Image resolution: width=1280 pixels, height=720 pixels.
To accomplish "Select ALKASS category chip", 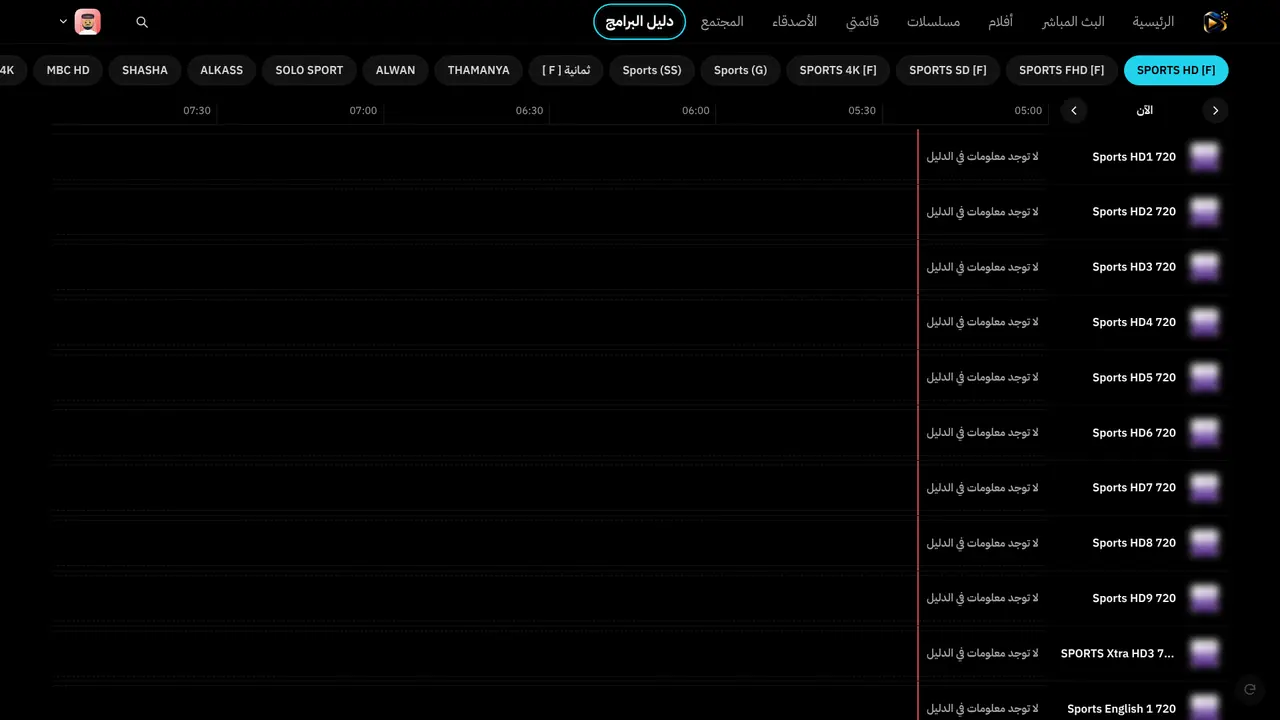I will [222, 70].
